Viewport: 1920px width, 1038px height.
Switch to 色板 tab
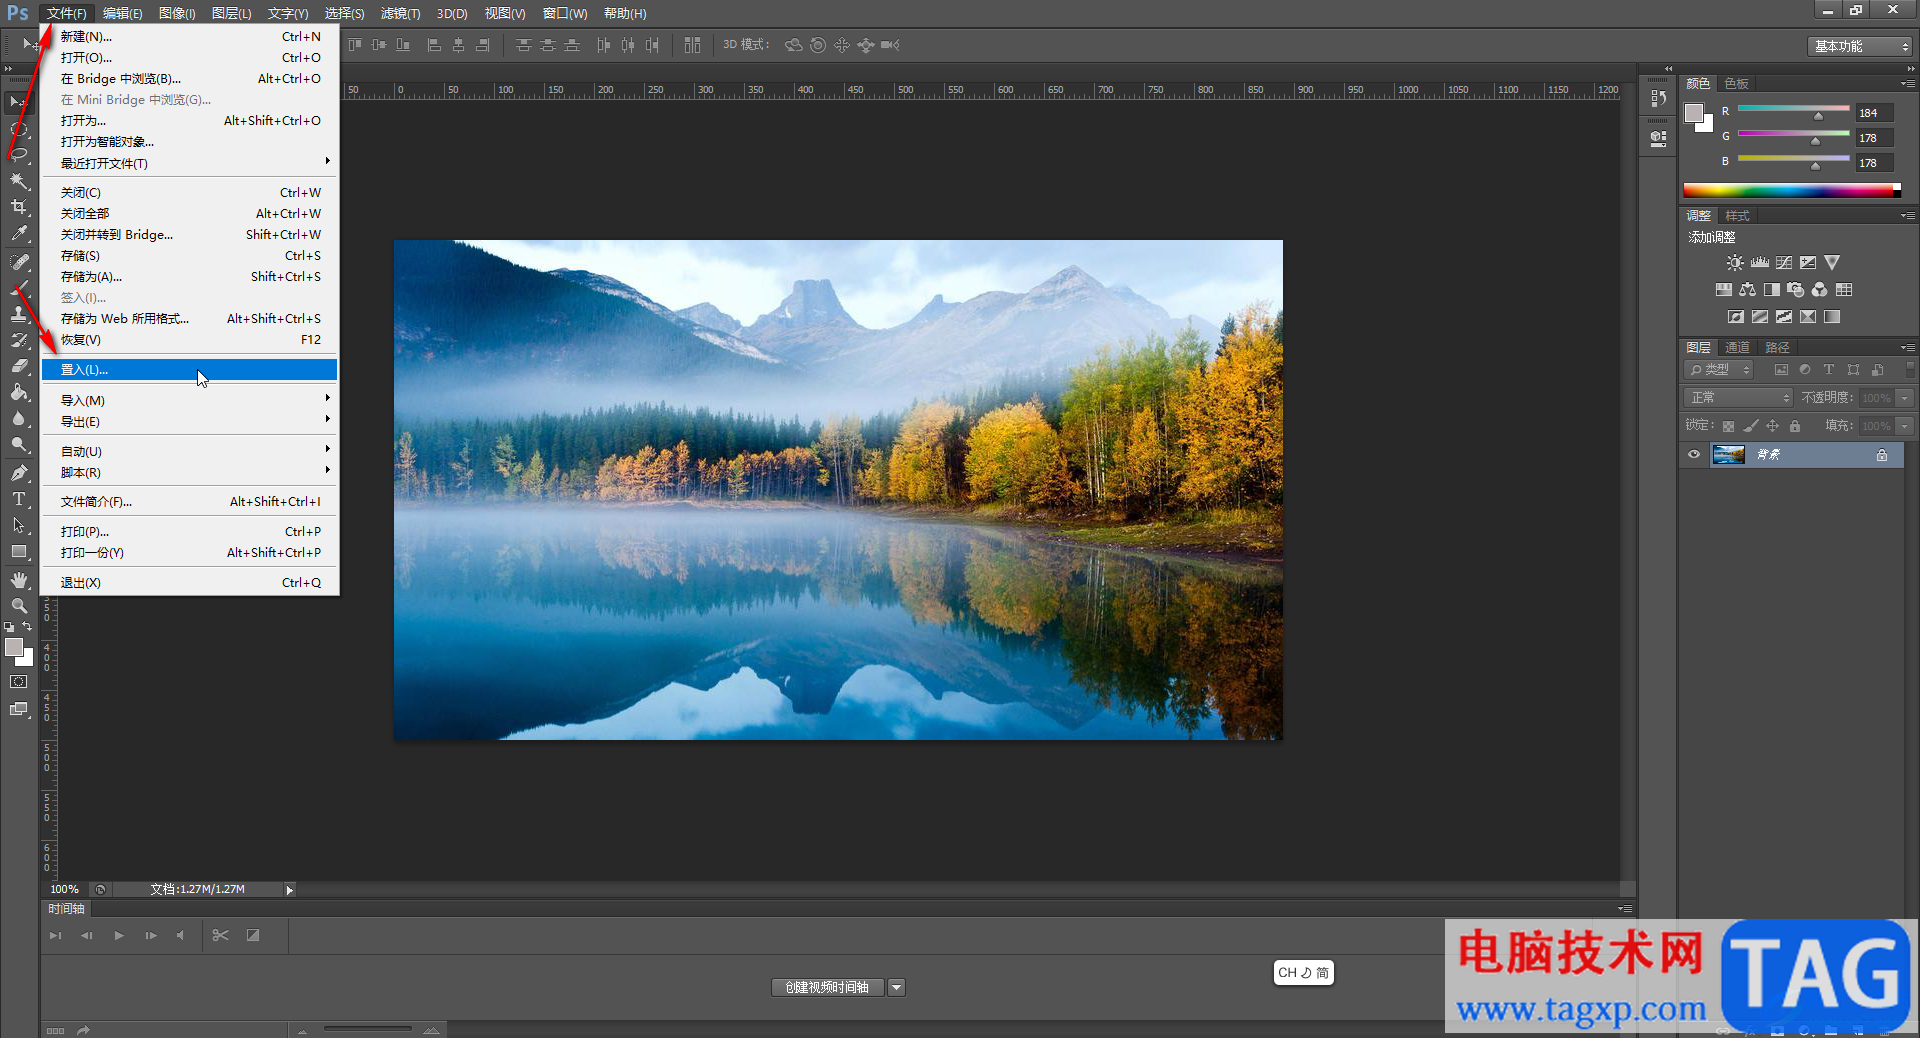(x=1736, y=83)
